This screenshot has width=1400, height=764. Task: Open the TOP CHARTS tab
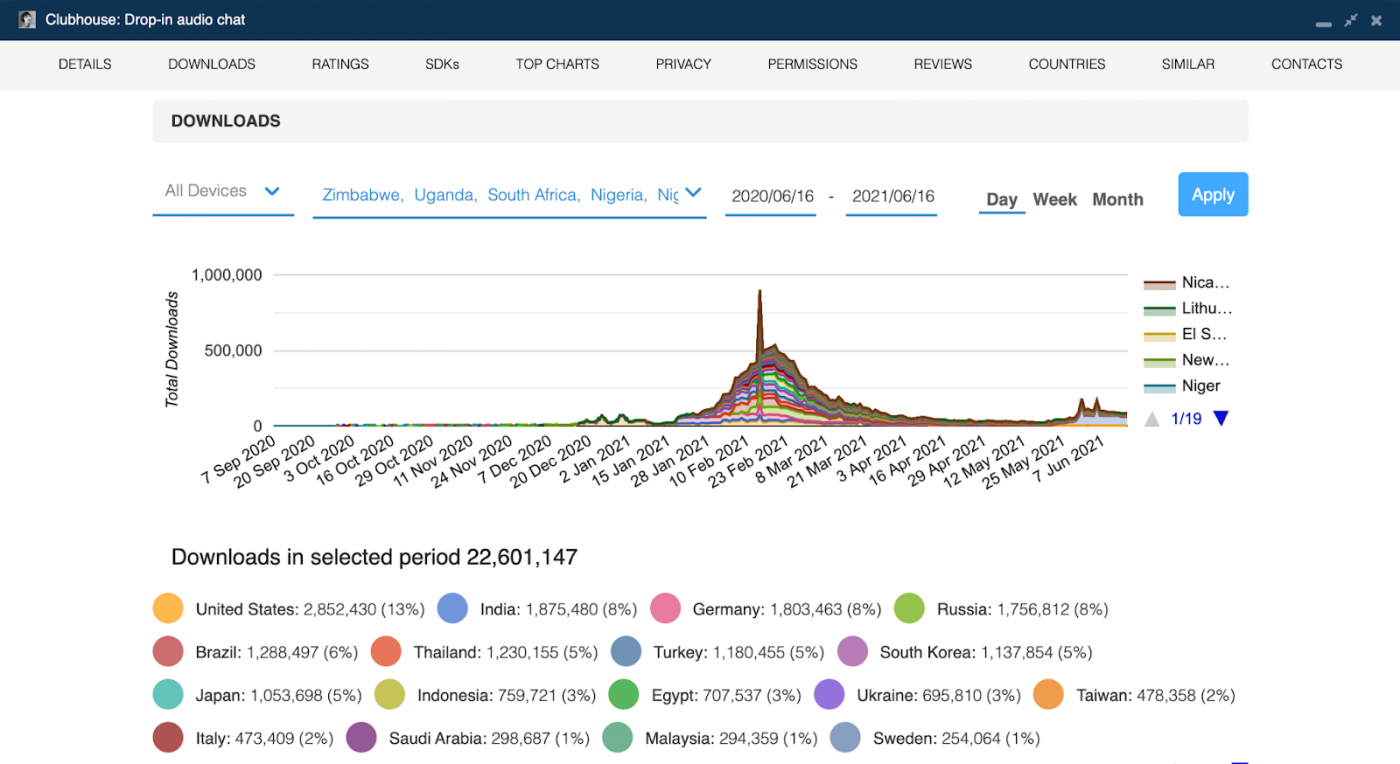[x=558, y=64]
